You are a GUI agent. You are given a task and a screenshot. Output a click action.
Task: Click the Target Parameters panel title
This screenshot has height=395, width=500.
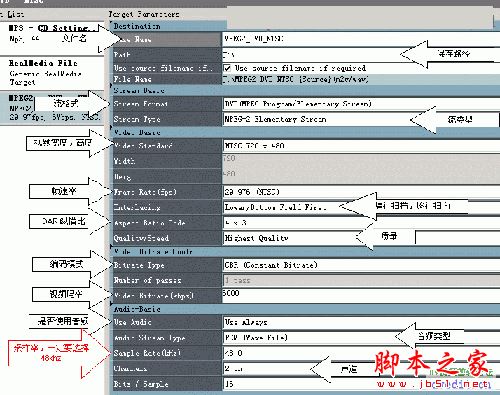[x=144, y=14]
